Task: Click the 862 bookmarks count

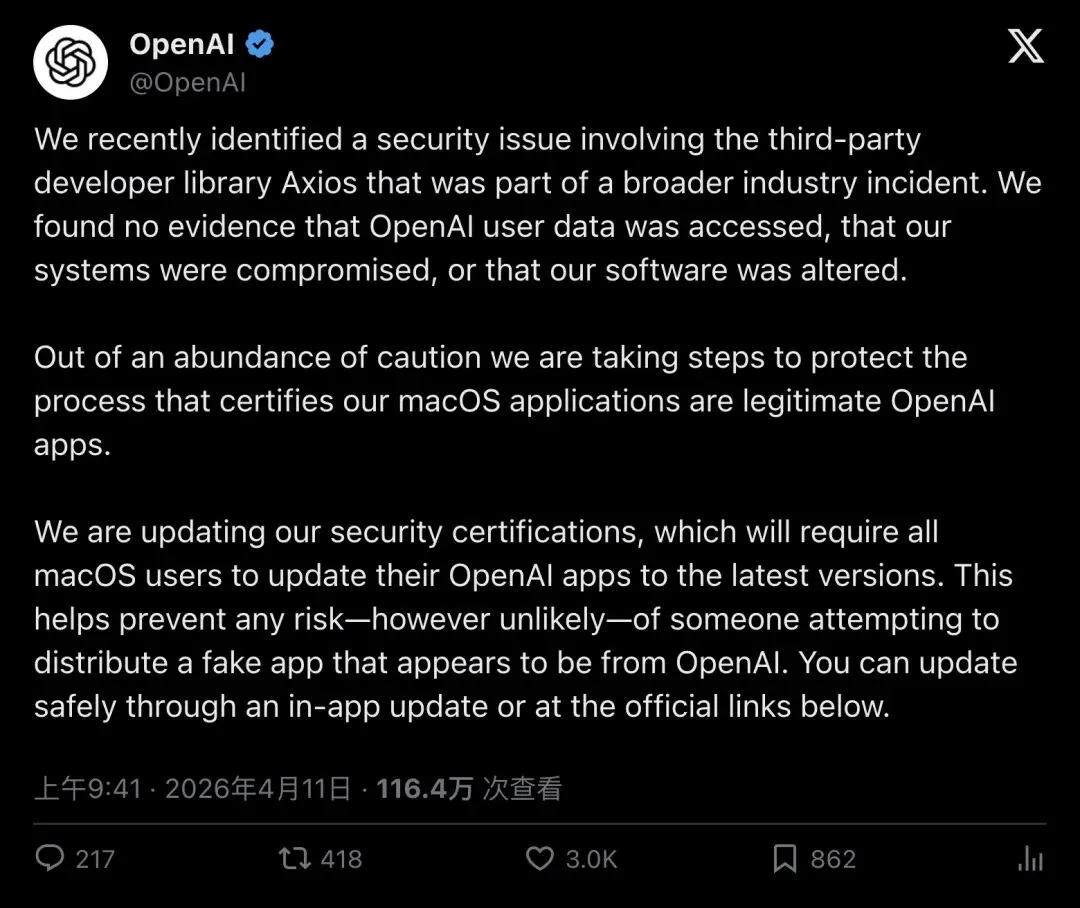Action: click(833, 859)
